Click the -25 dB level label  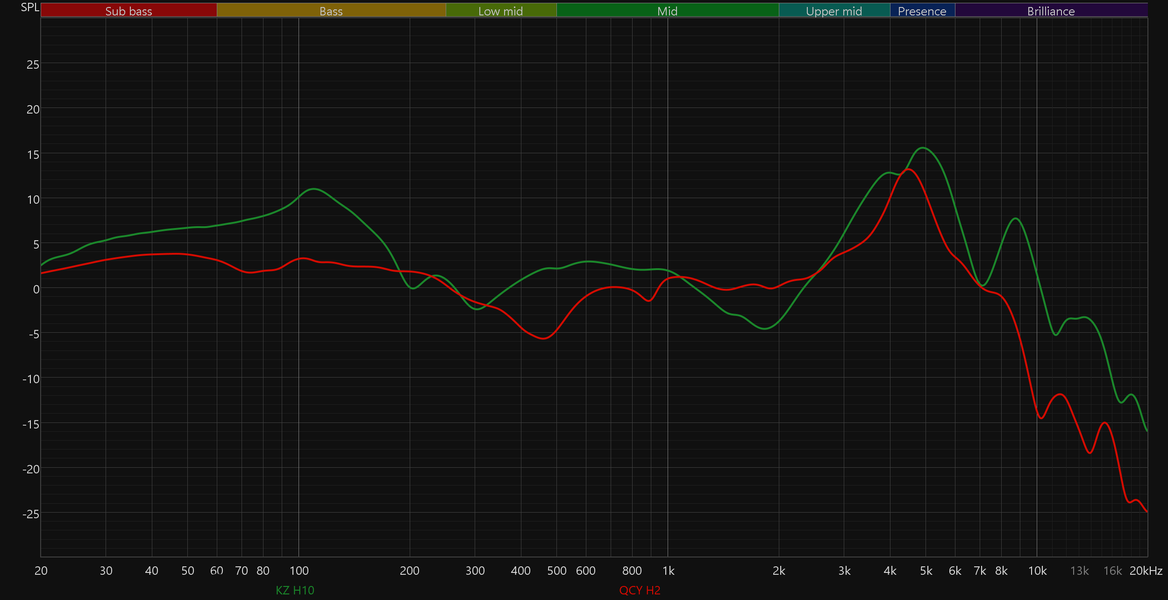pos(31,514)
